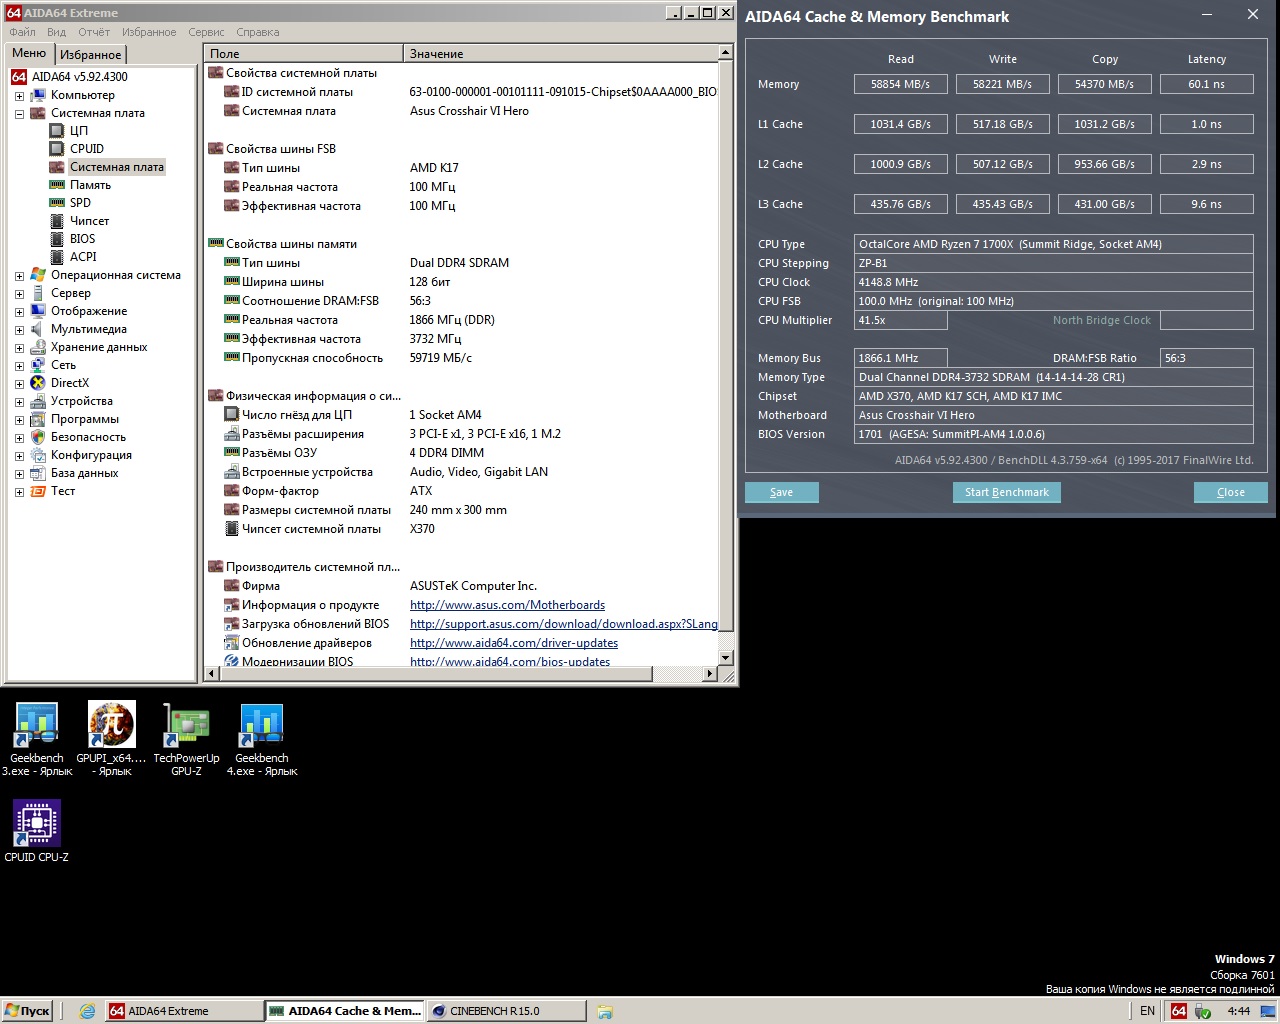Expand the Мультимедиа tree node
1280x1024 pixels.
point(19,330)
